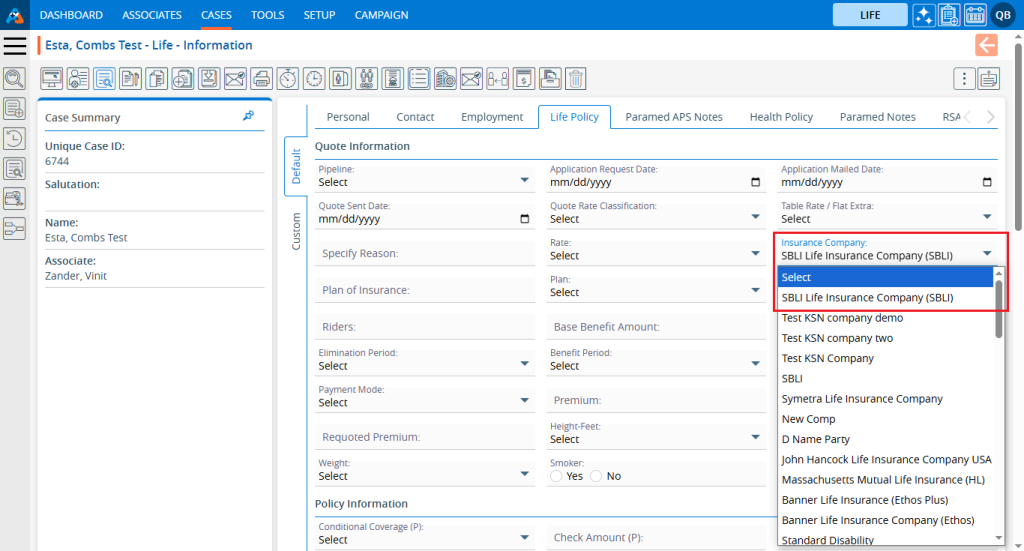Select No for Smoker
The height and width of the screenshot is (551, 1024).
596,476
